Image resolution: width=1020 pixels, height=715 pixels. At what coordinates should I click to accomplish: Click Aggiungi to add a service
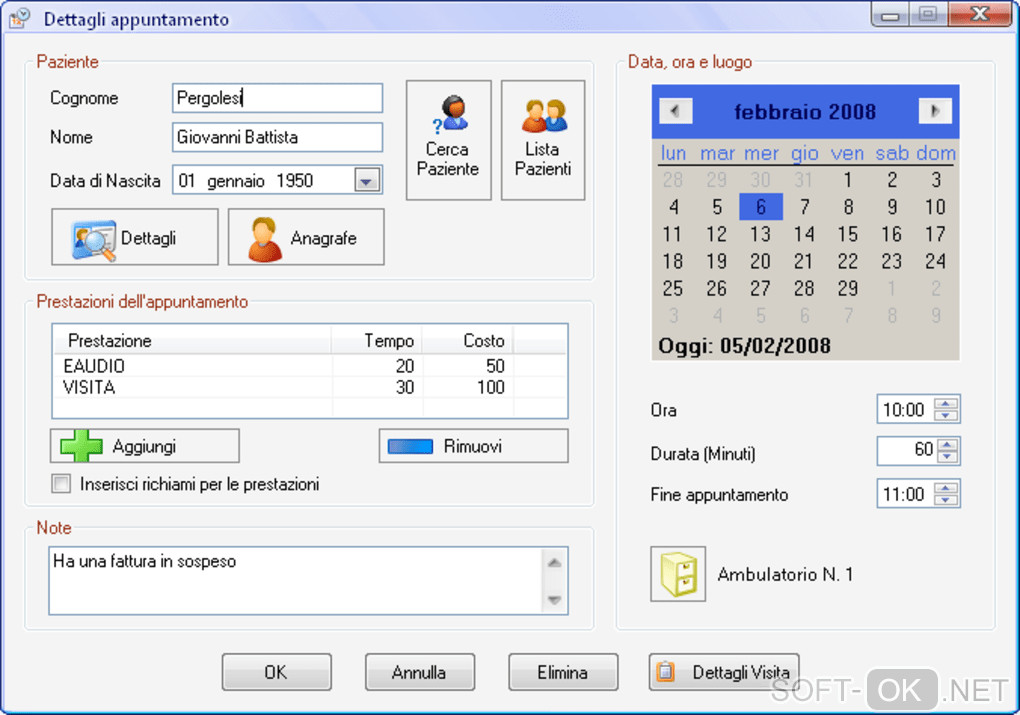click(x=144, y=446)
